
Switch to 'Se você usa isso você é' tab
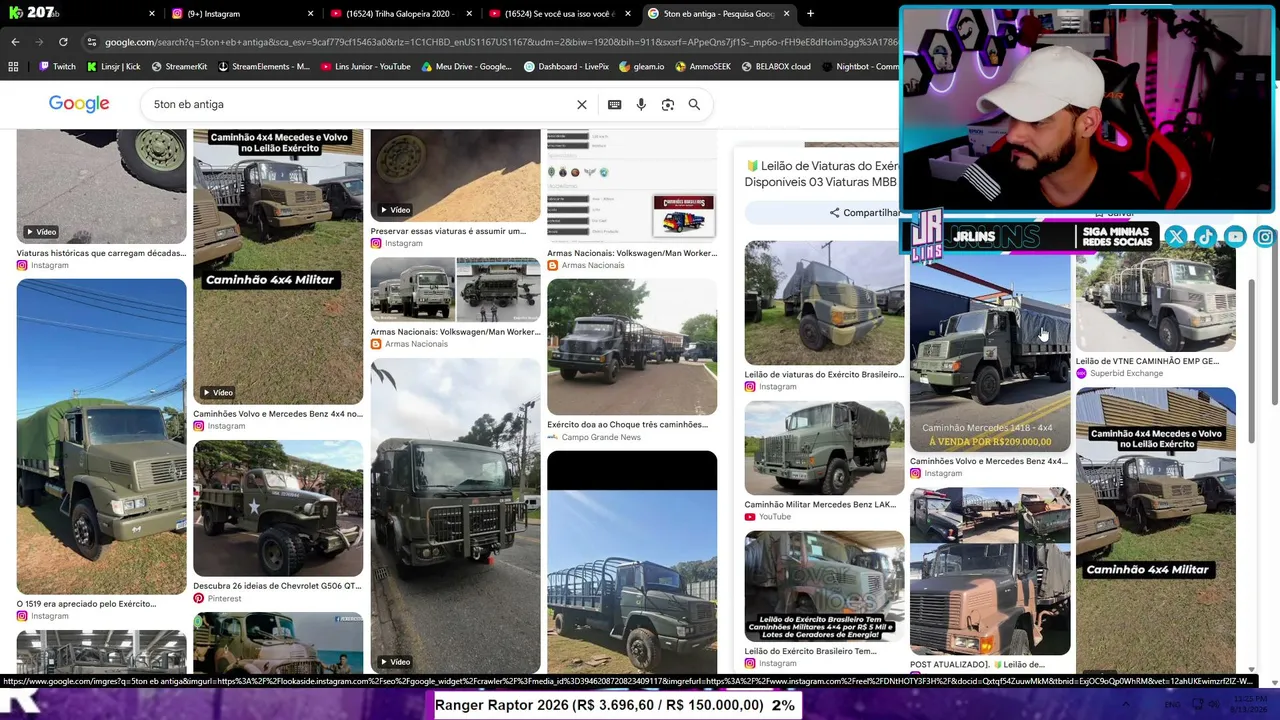(x=558, y=14)
